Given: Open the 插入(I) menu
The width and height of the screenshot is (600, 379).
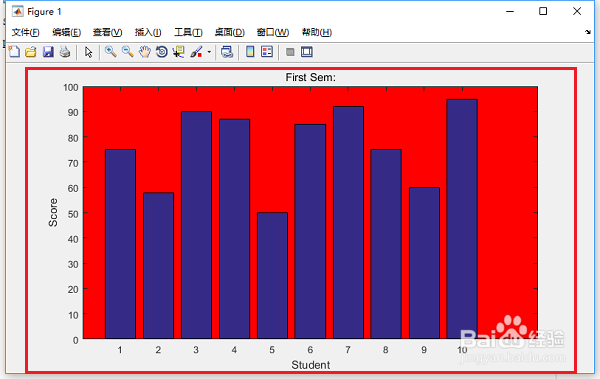Looking at the screenshot, I should [148, 32].
